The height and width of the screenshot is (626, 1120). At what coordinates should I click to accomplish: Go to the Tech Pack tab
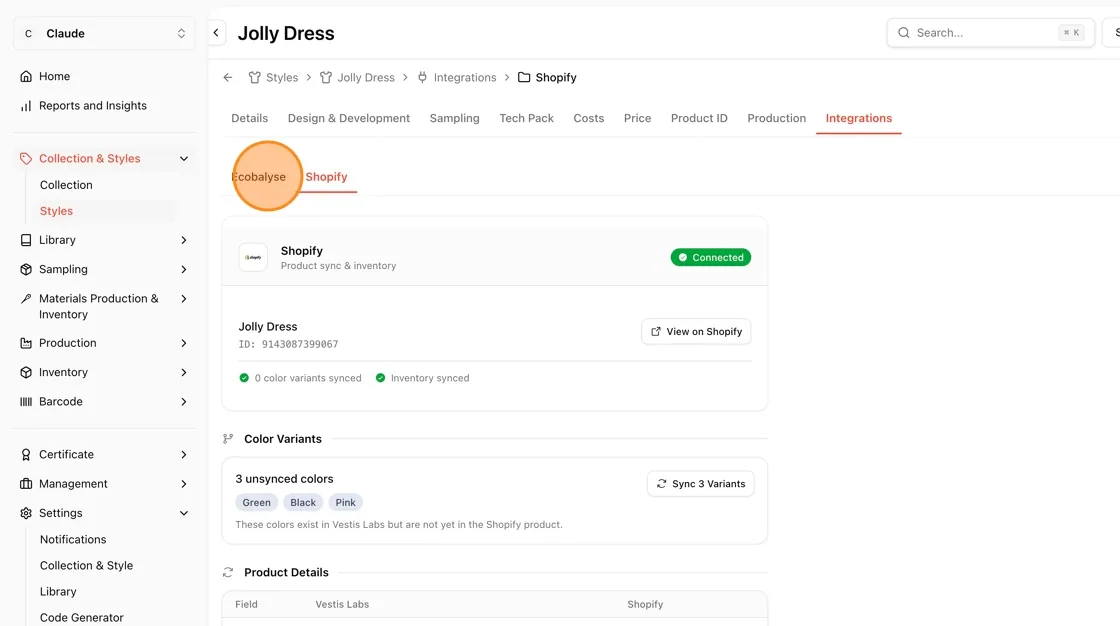[526, 118]
